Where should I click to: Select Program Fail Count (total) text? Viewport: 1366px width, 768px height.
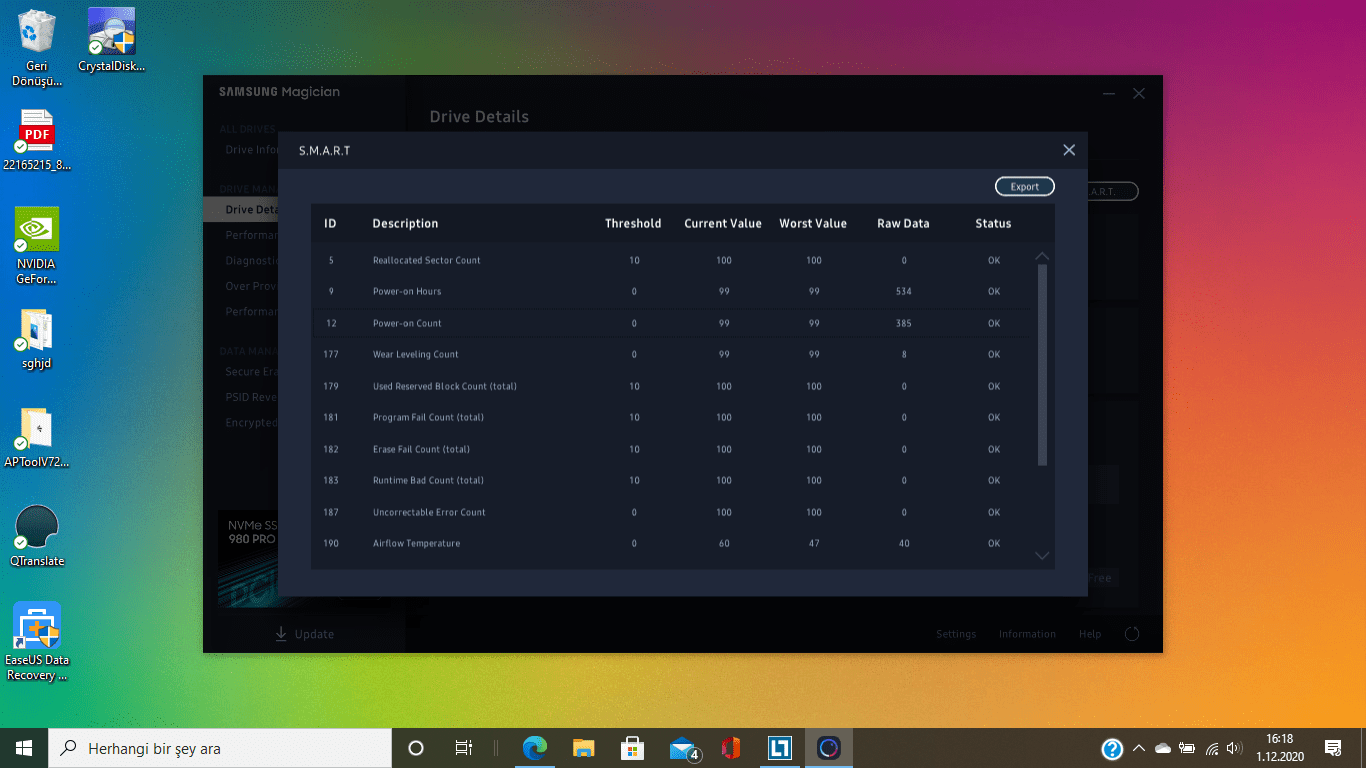(x=428, y=418)
